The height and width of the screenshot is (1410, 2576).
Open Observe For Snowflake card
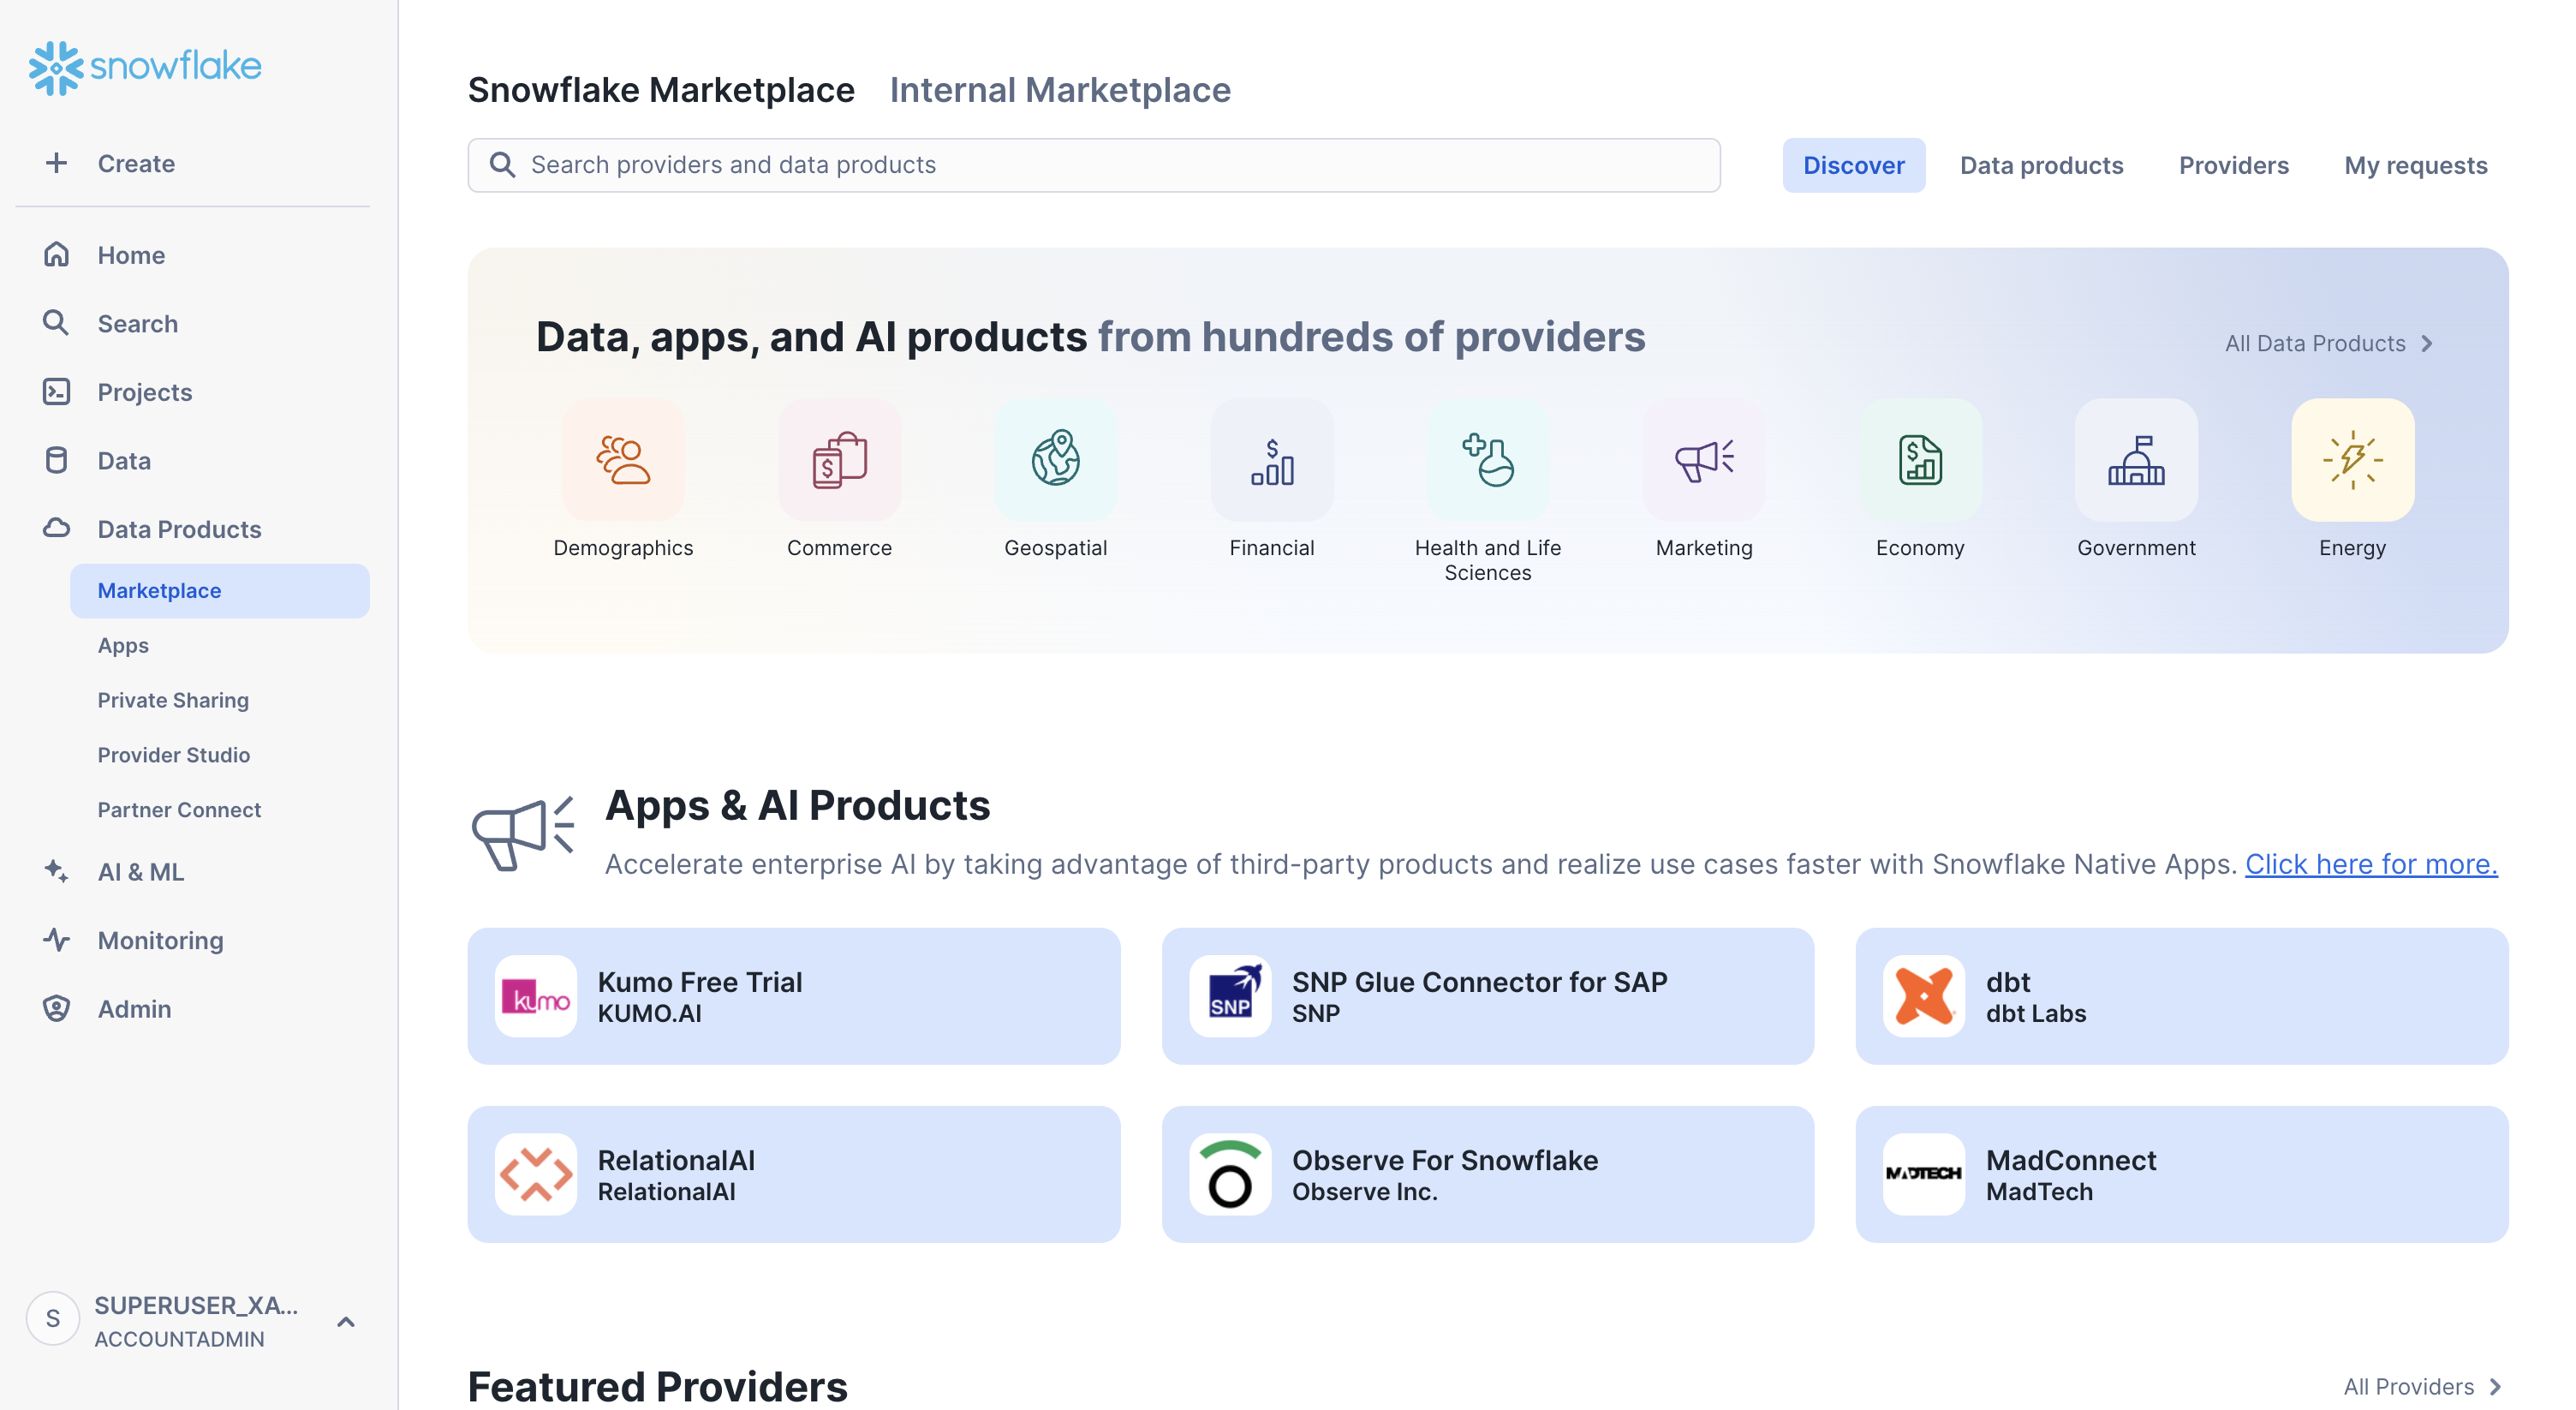click(x=1488, y=1174)
